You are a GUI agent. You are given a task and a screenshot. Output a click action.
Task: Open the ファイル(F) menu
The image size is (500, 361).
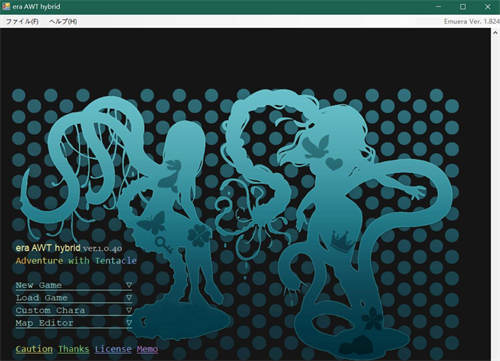click(x=22, y=21)
